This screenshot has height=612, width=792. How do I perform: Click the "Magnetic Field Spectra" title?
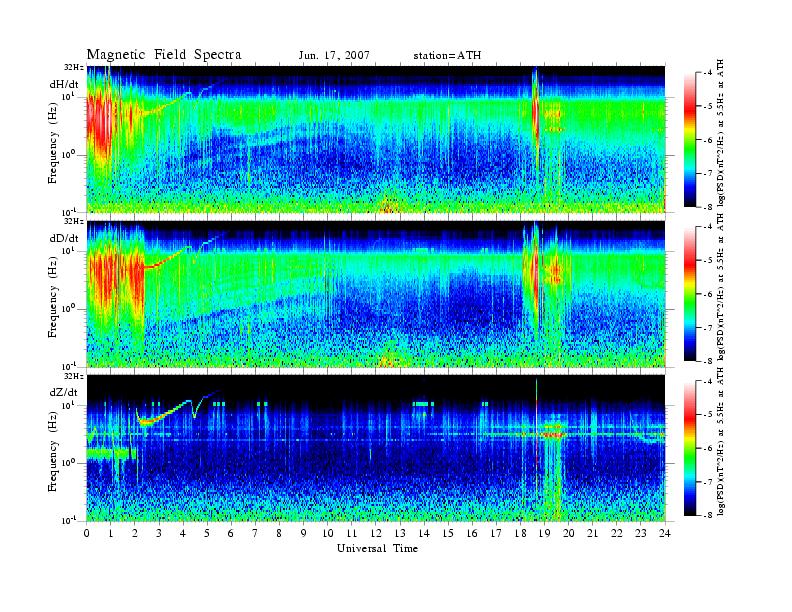pyautogui.click(x=164, y=55)
